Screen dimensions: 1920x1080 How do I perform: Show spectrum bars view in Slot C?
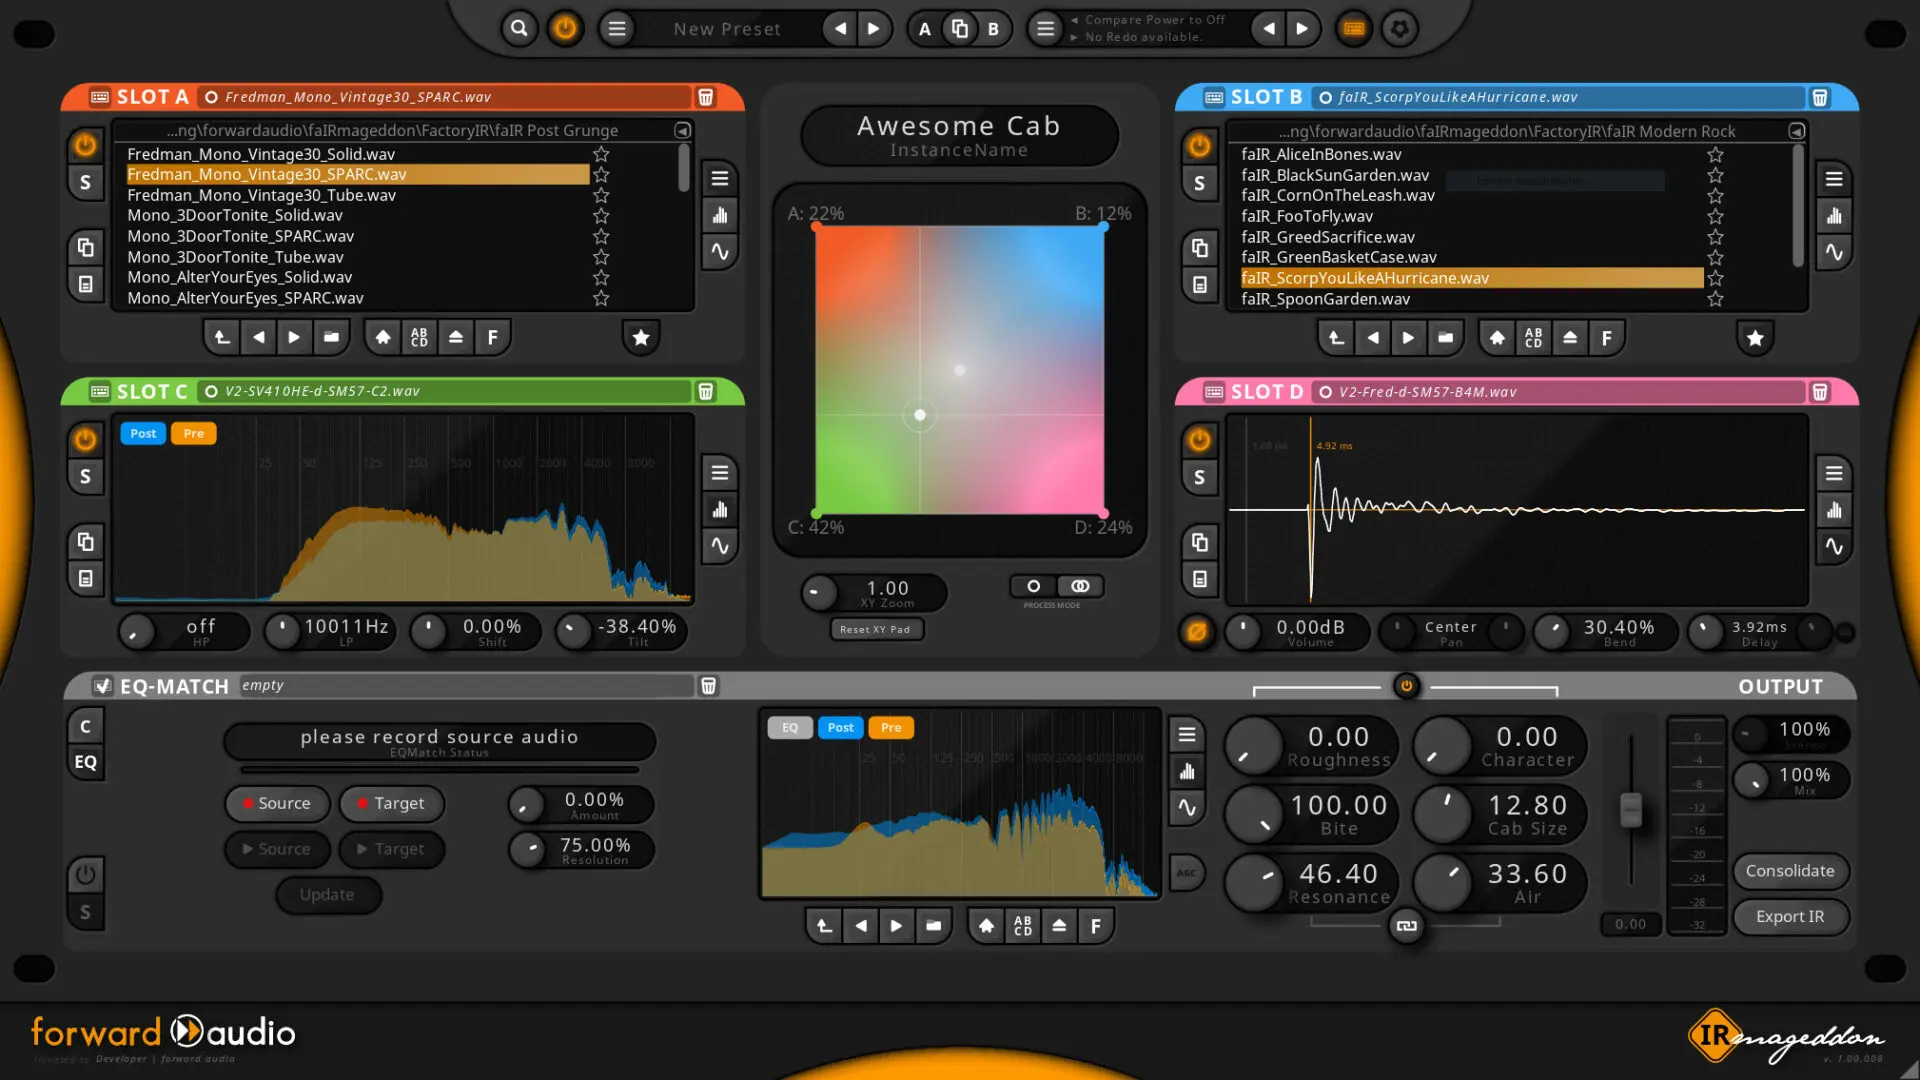point(720,510)
